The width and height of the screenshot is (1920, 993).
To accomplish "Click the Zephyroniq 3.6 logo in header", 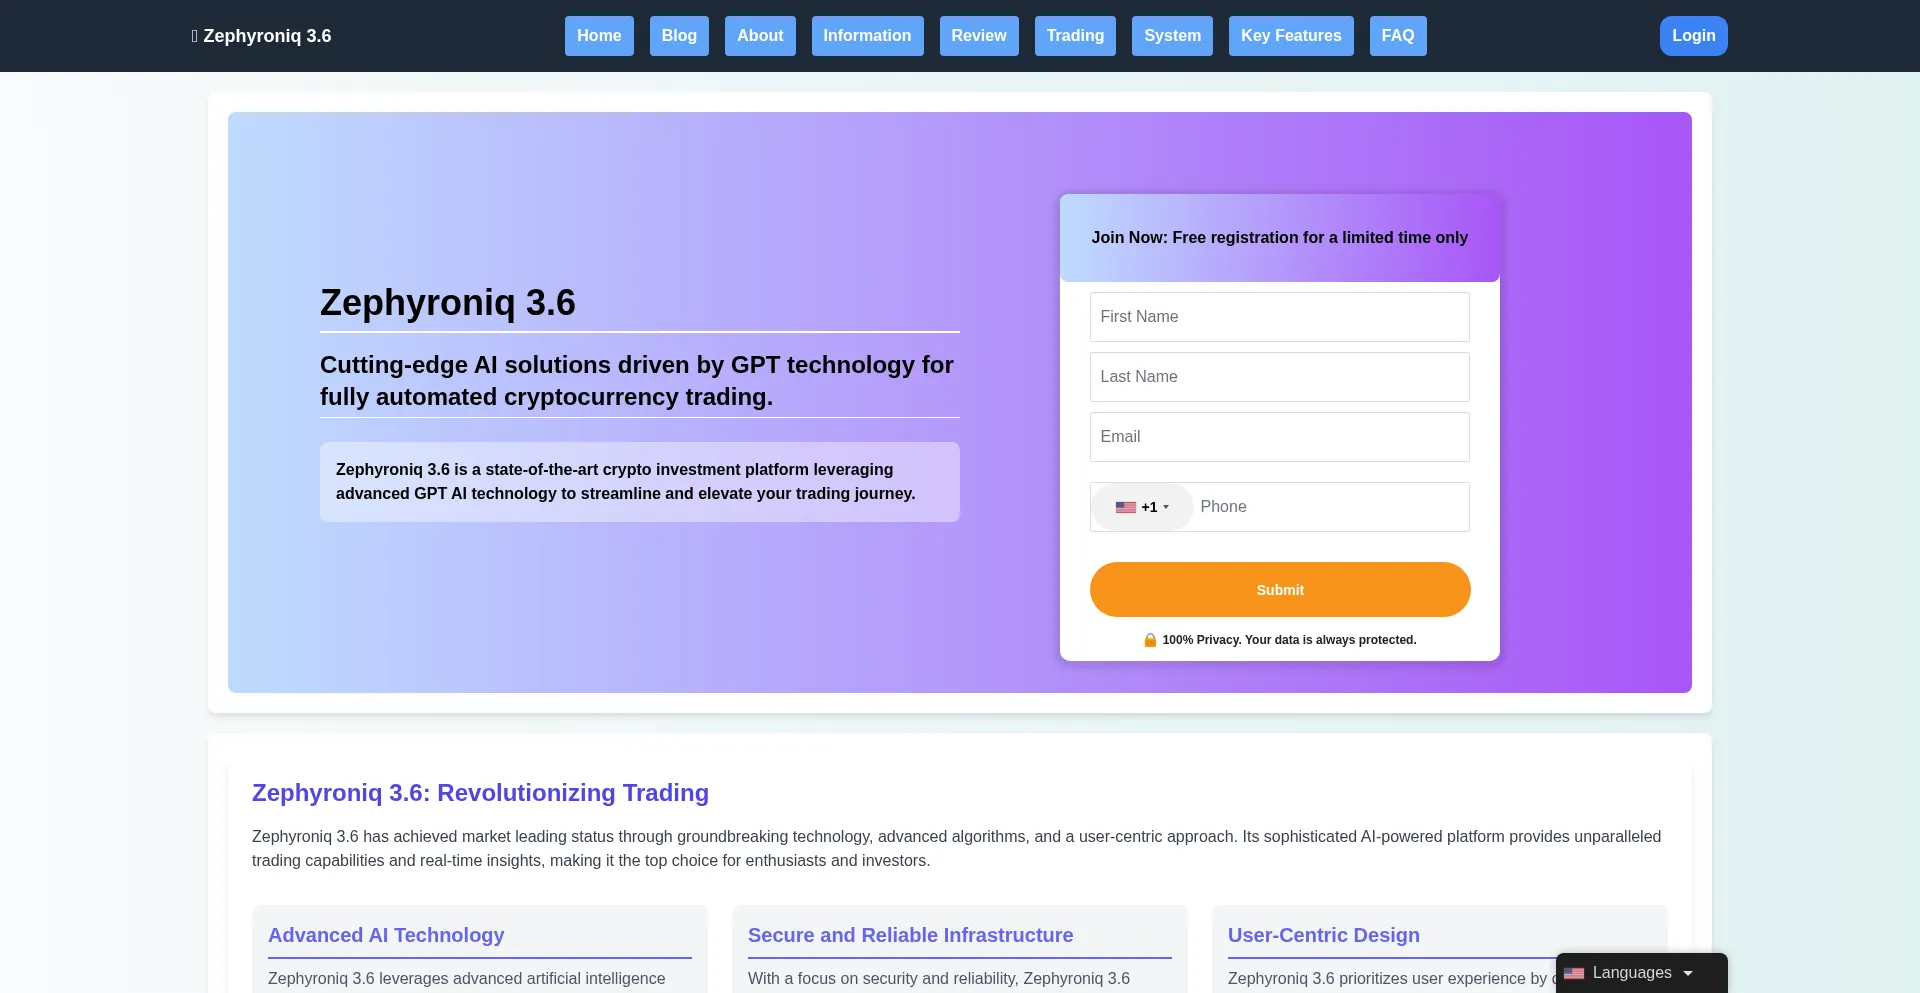I will pos(261,36).
